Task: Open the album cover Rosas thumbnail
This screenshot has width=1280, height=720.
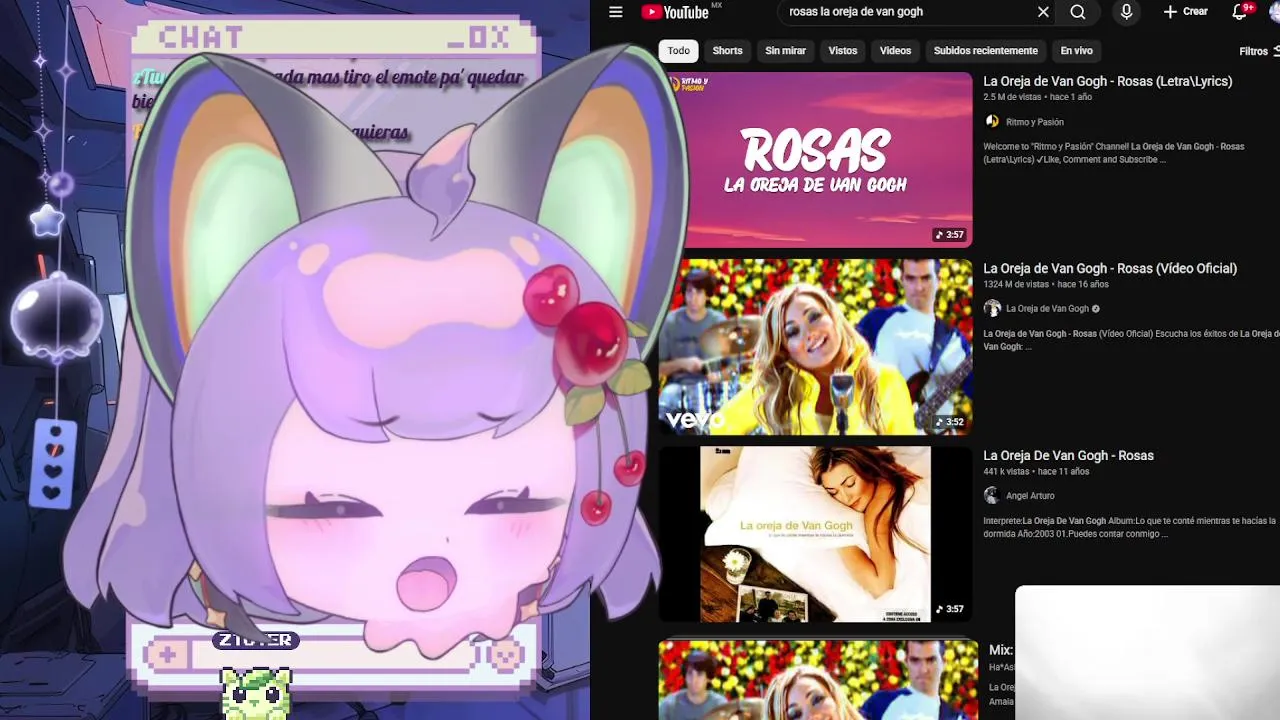Action: click(x=815, y=534)
